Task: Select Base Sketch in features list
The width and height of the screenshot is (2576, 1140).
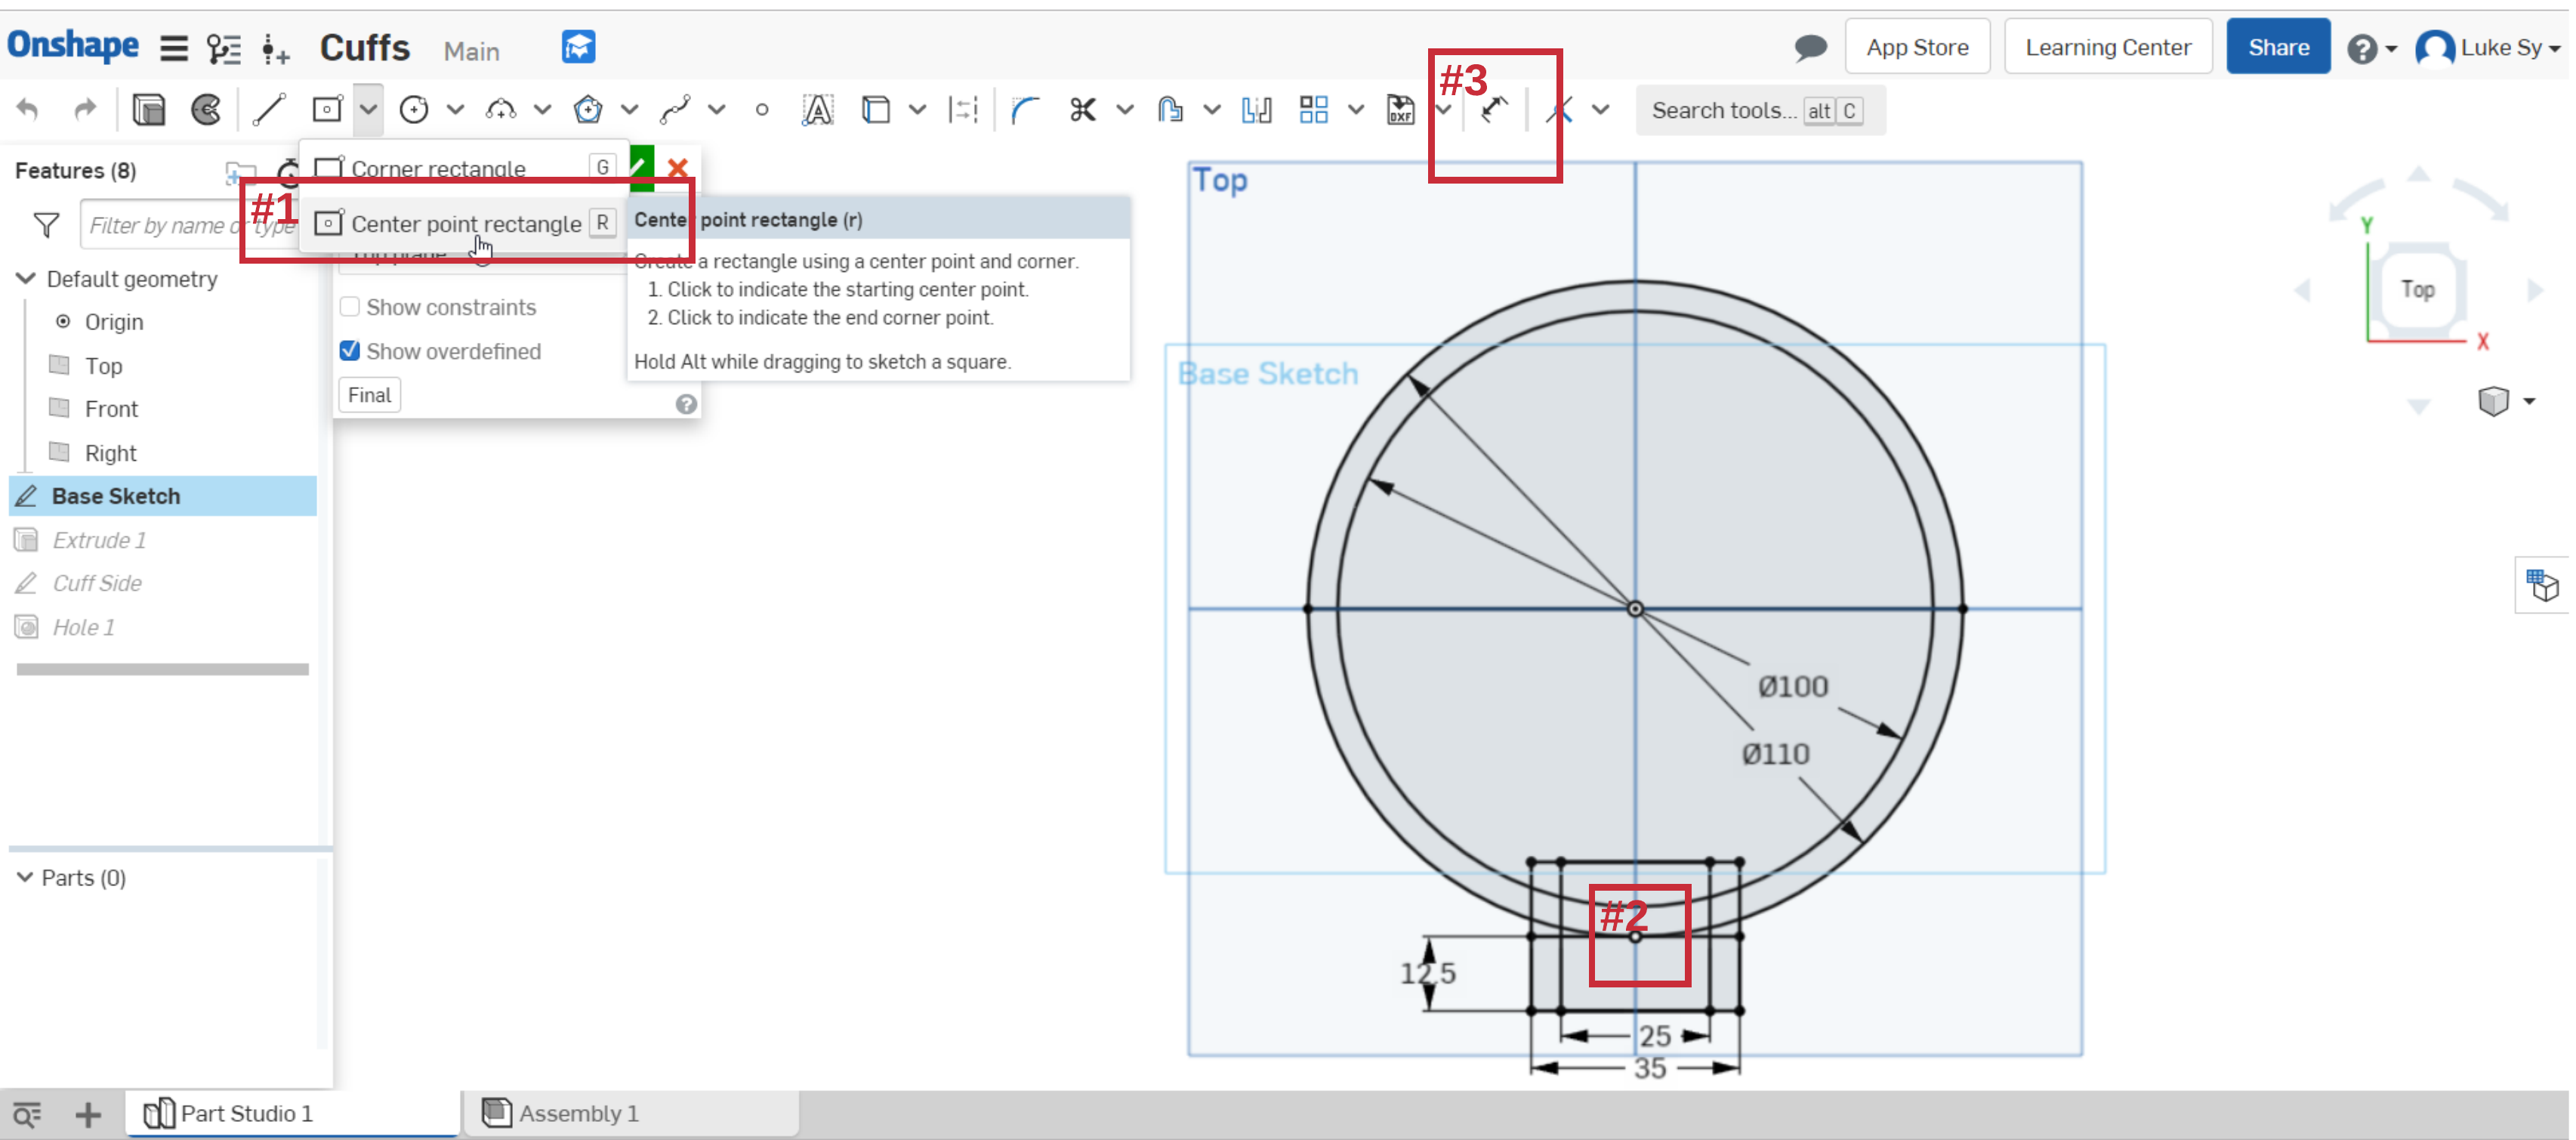Action: pos(115,494)
